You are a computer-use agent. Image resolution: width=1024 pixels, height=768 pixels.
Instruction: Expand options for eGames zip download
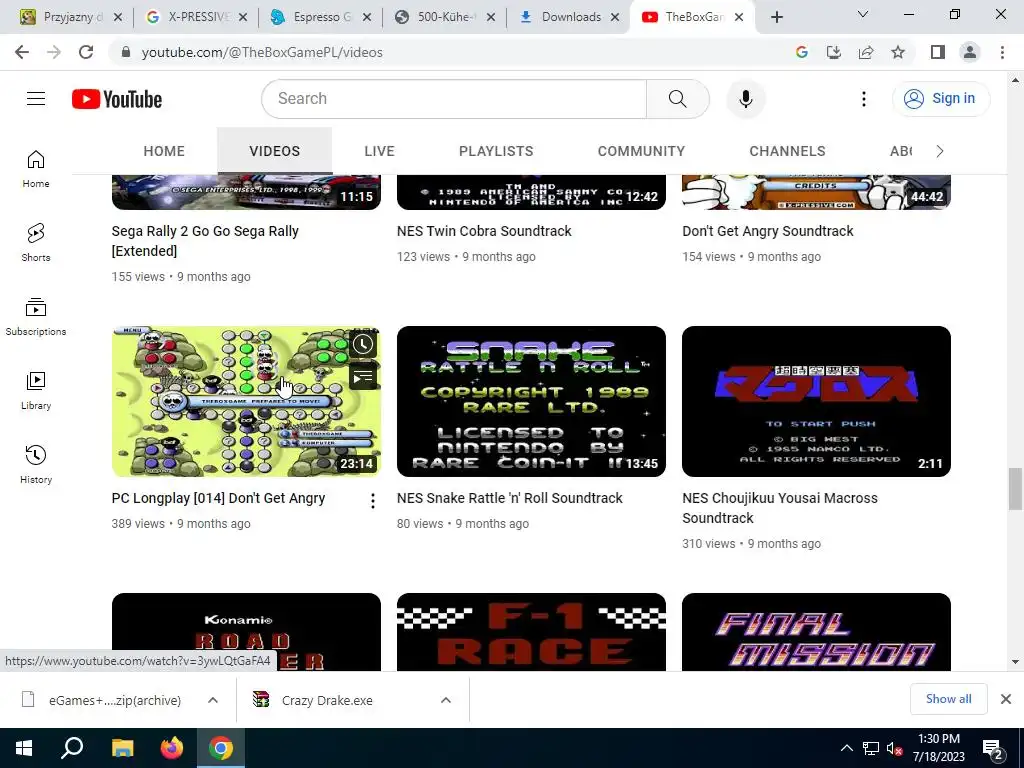pyautogui.click(x=213, y=700)
